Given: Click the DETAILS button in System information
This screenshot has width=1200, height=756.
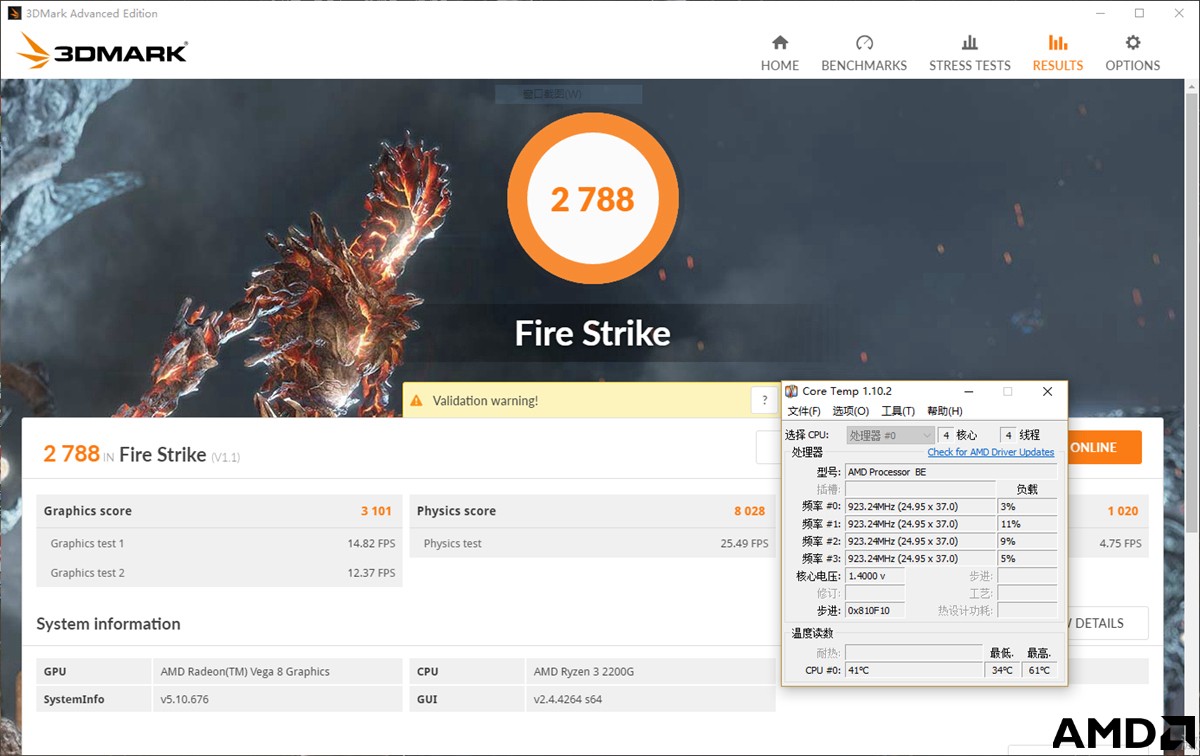Looking at the screenshot, I should point(1106,623).
